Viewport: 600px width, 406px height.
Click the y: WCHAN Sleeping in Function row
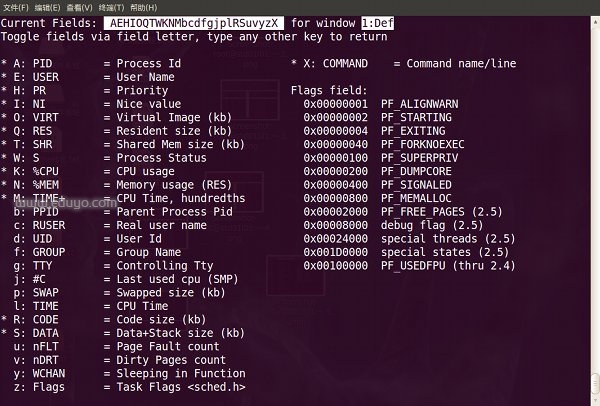pyautogui.click(x=120, y=374)
